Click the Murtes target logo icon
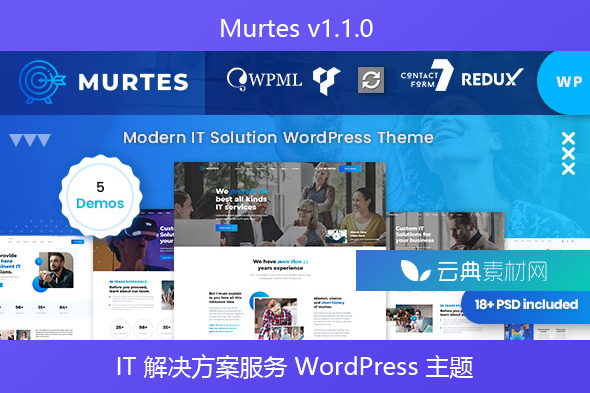Viewport: 590px width, 393px height. [42, 82]
